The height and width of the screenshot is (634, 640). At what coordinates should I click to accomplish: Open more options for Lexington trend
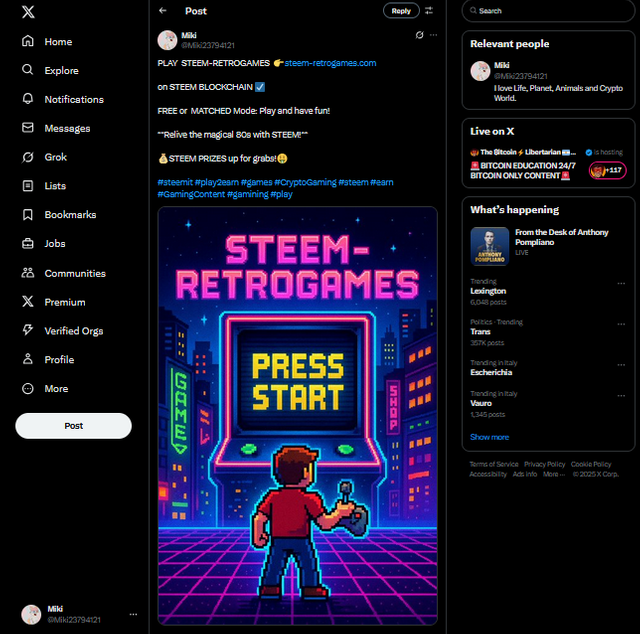pos(621,283)
